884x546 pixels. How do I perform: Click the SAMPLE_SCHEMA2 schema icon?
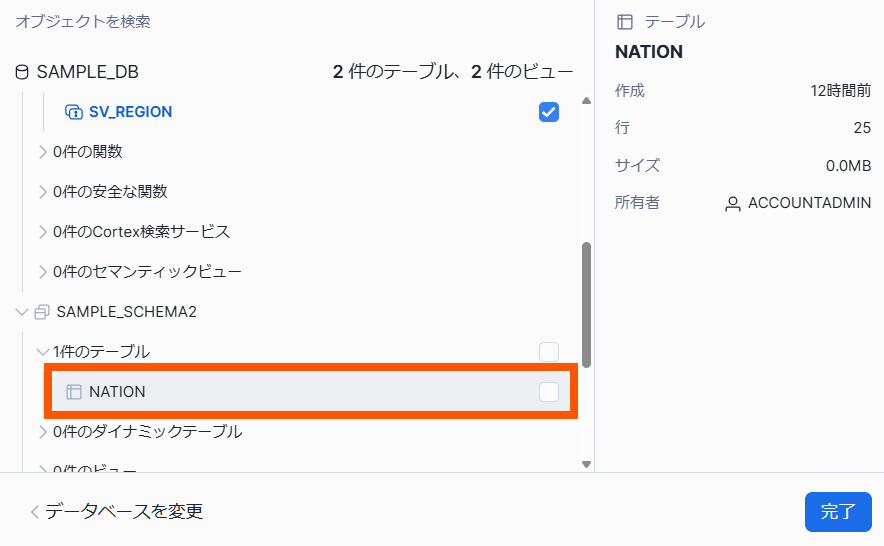pyautogui.click(x=42, y=312)
